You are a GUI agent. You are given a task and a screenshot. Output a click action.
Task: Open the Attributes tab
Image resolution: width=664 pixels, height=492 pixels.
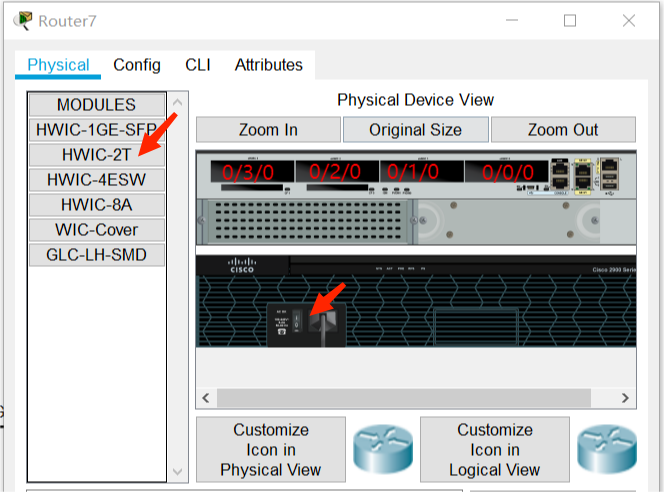tap(268, 65)
